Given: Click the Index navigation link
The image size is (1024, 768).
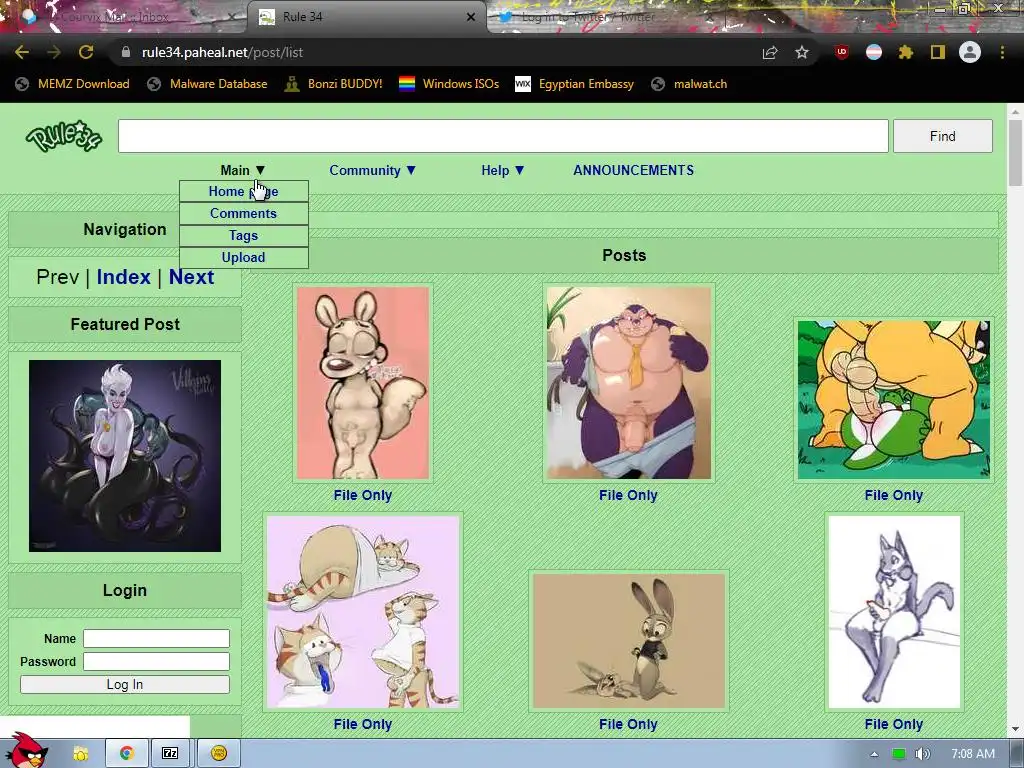Looking at the screenshot, I should [x=123, y=277].
